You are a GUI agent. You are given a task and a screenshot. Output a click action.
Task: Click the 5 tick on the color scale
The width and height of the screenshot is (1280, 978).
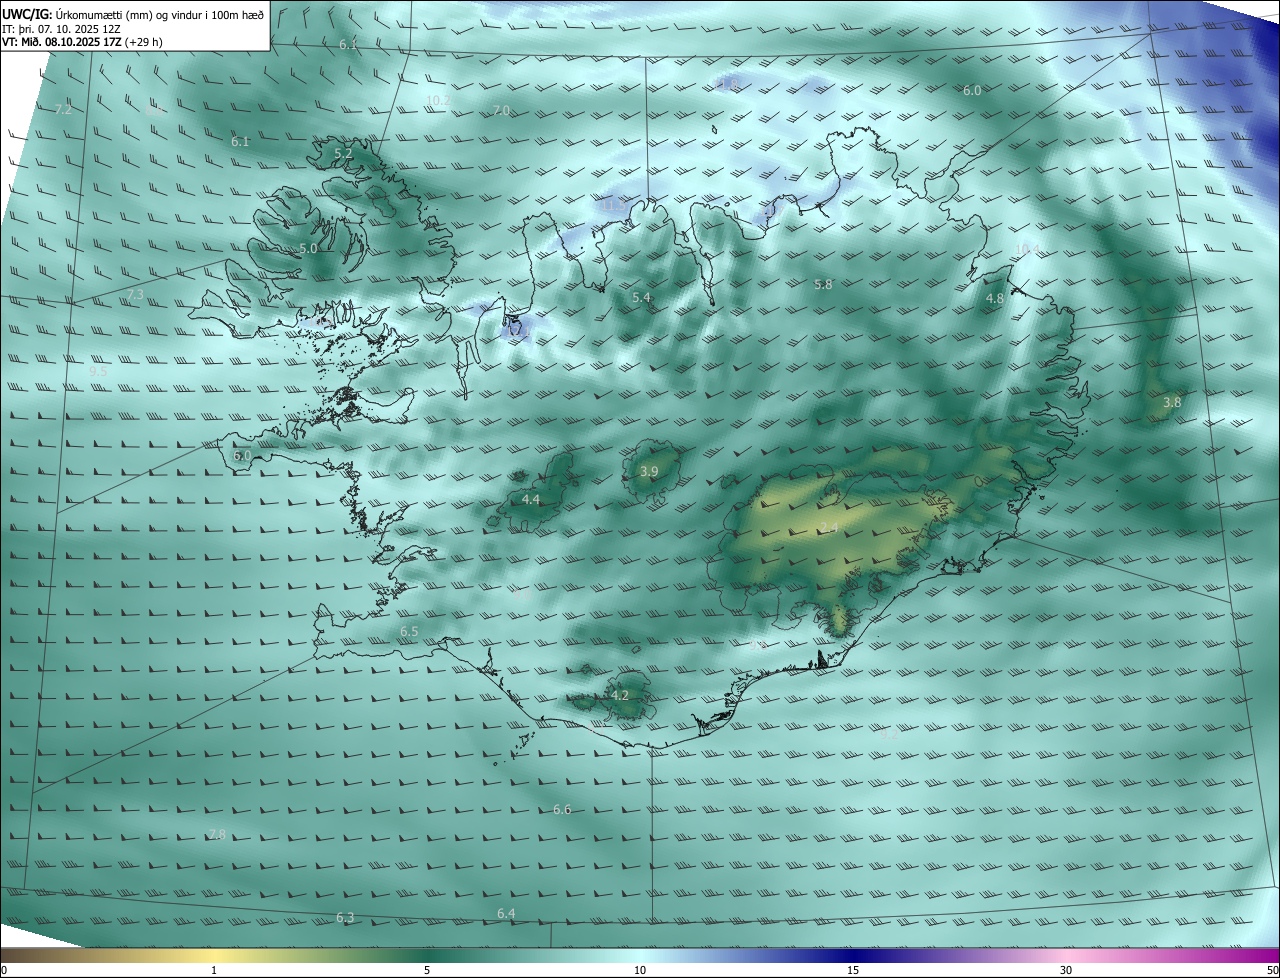click(x=427, y=971)
